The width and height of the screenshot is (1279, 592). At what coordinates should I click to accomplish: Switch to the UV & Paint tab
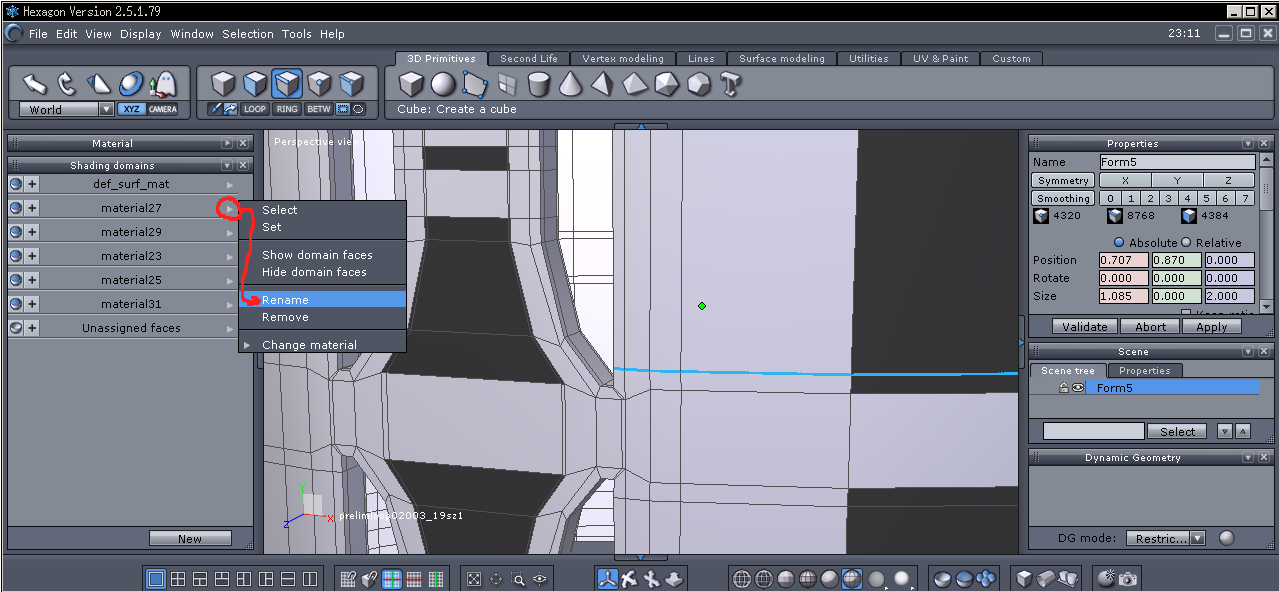tap(940, 58)
